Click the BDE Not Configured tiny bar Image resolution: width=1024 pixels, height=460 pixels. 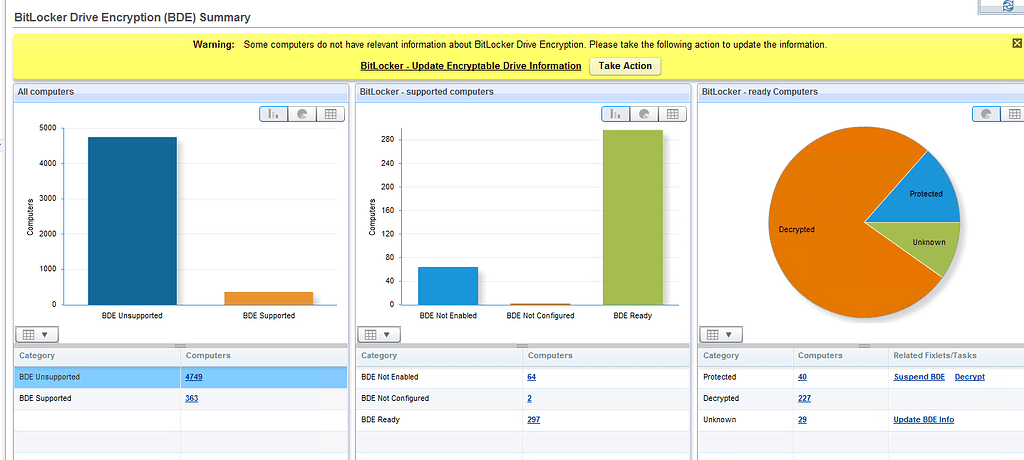point(540,304)
